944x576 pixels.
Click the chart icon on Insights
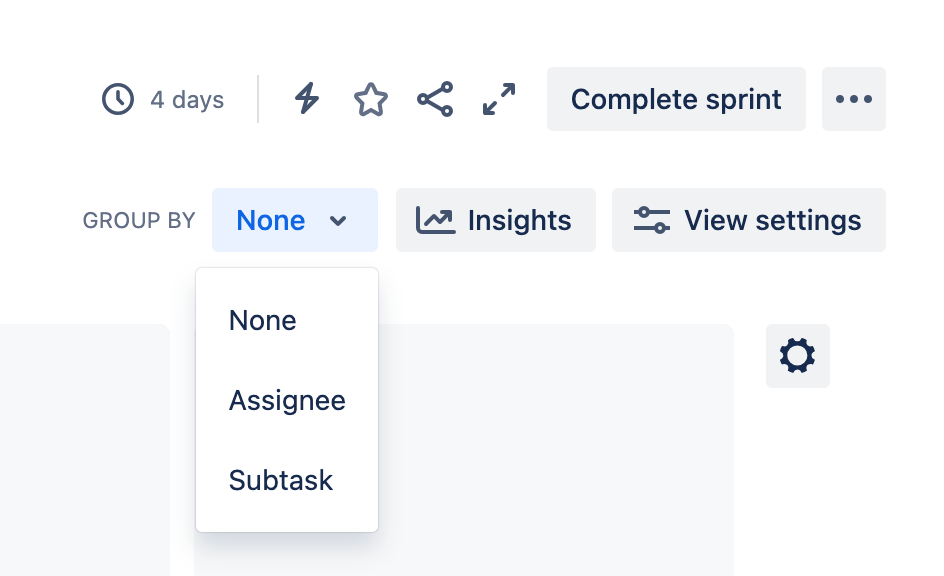pos(435,220)
